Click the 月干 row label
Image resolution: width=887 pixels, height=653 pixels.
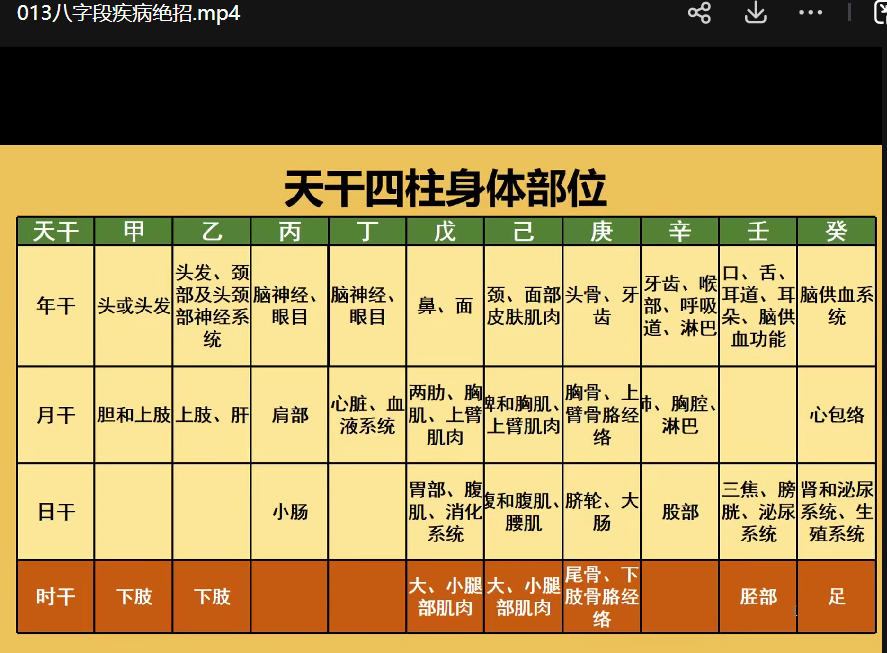point(56,414)
